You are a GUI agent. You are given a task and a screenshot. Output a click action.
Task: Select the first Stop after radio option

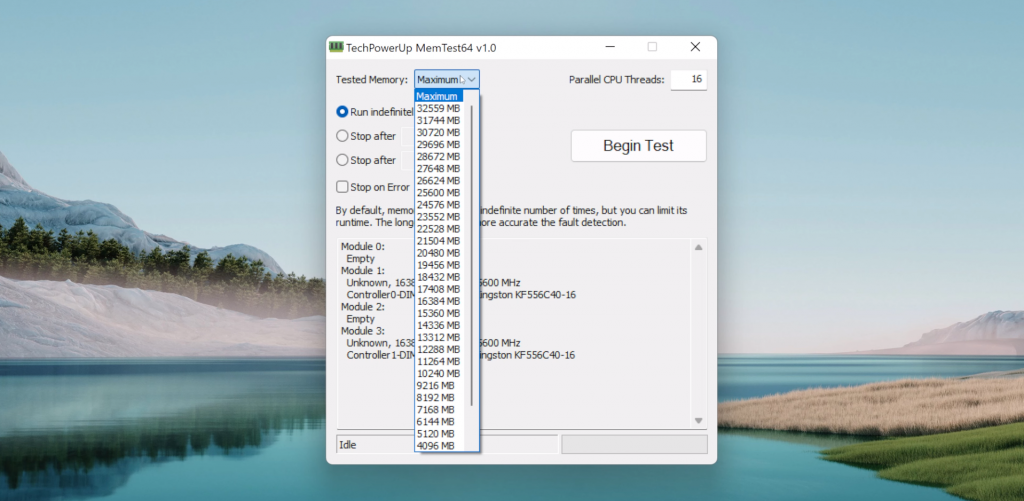pos(342,136)
